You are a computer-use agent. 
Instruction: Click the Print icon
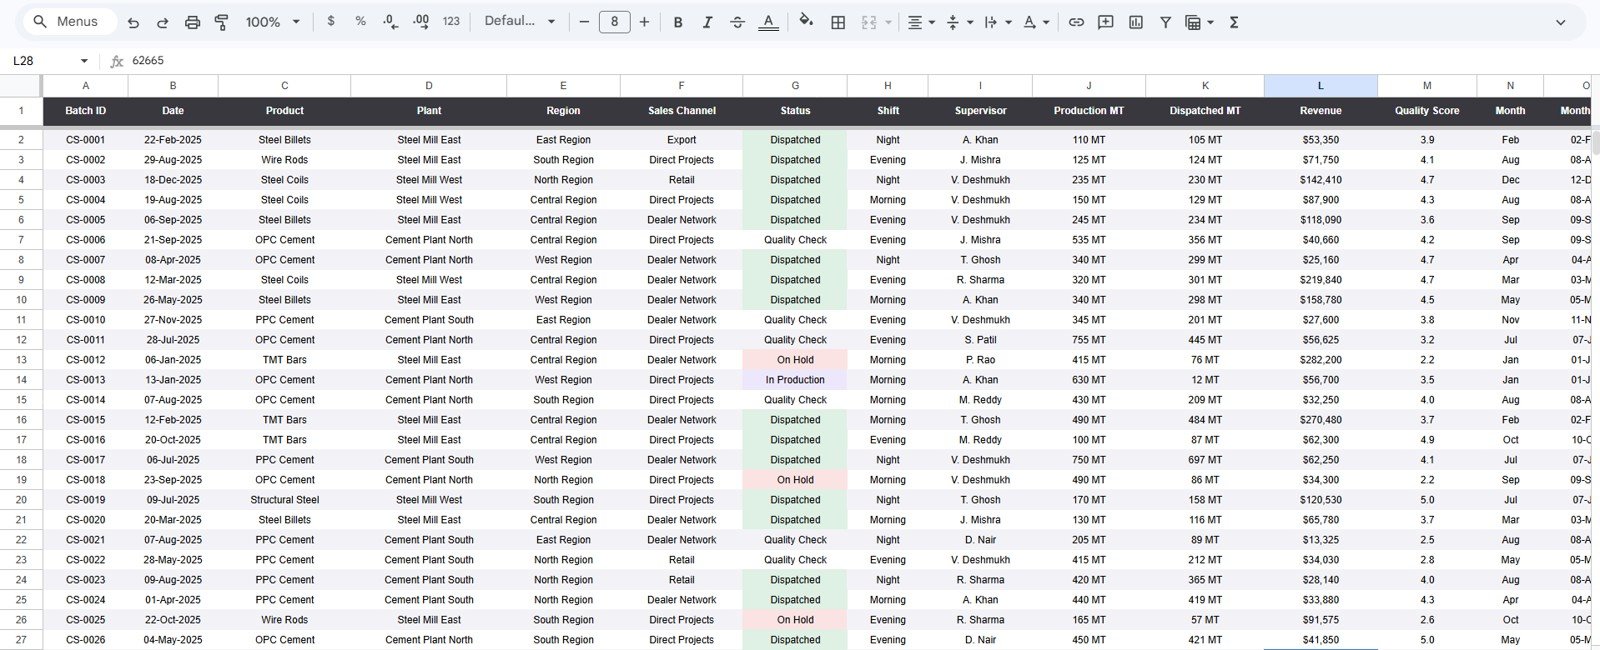click(x=193, y=22)
